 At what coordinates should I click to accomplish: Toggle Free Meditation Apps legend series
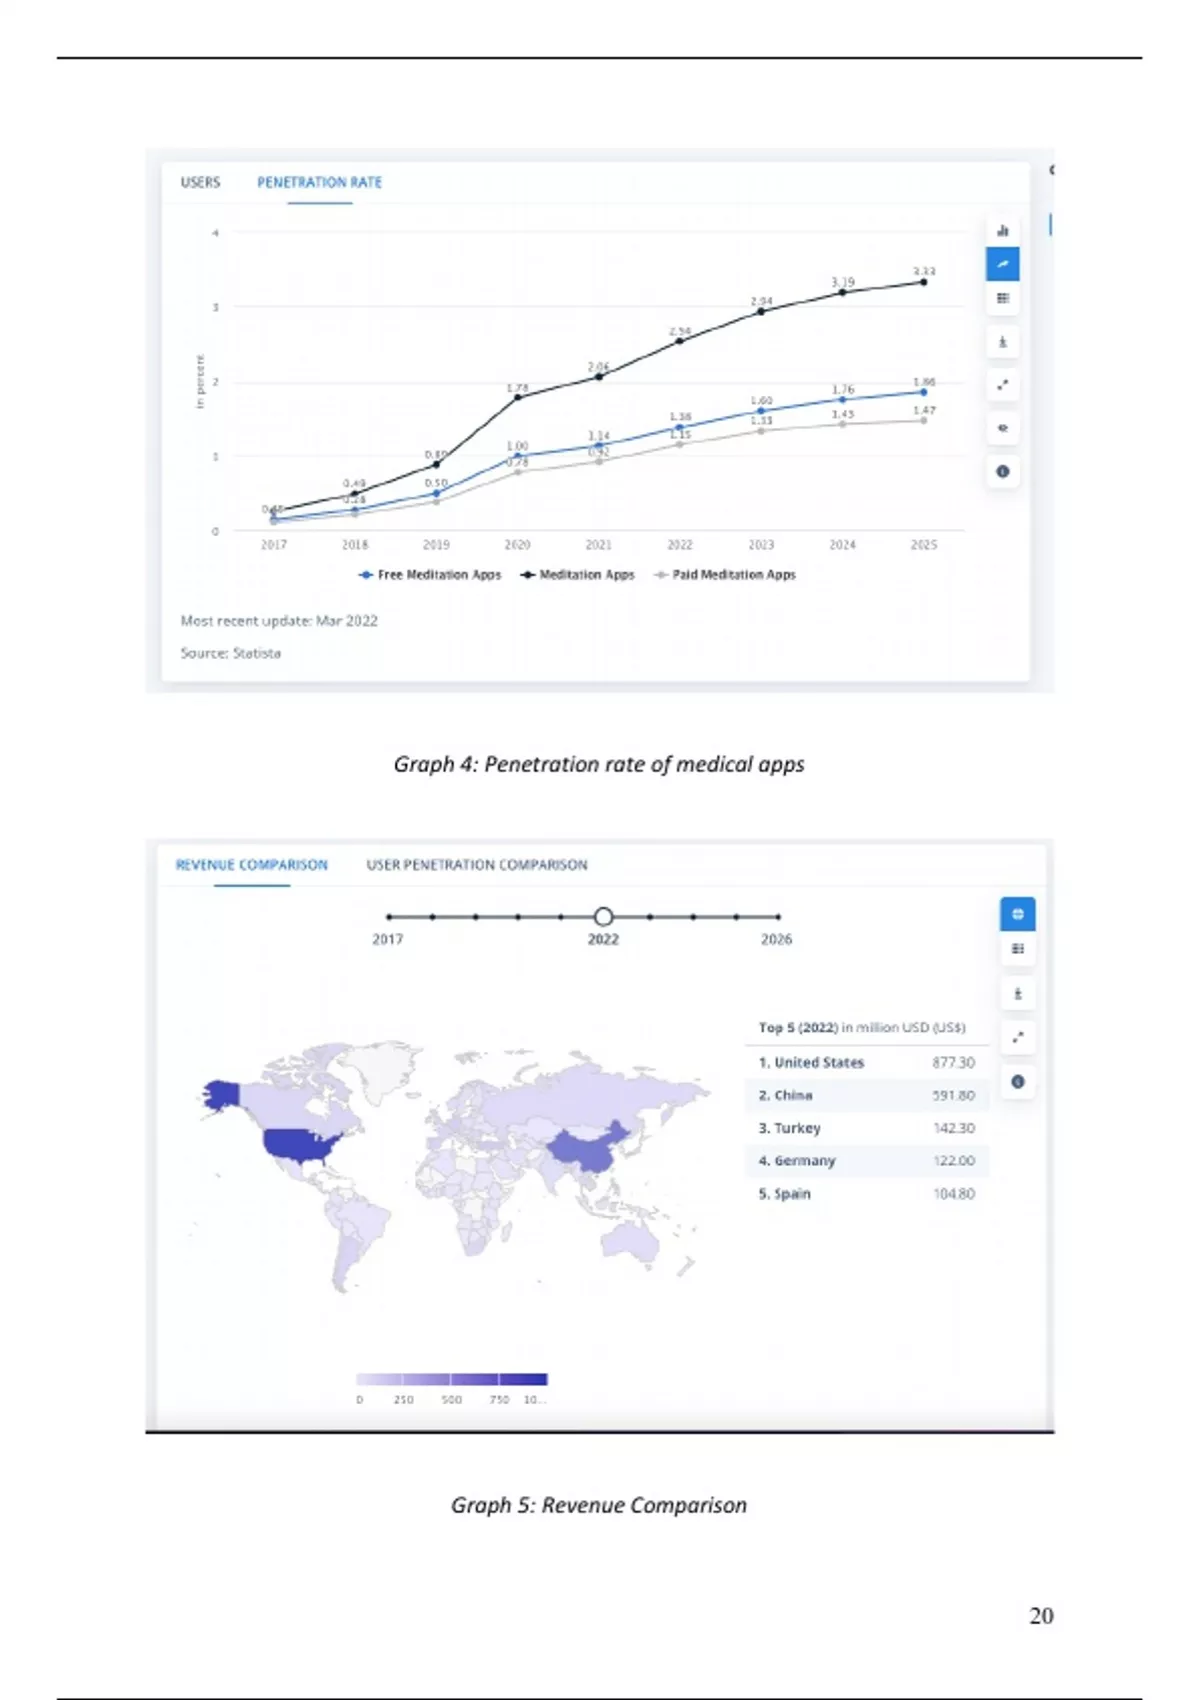click(x=430, y=575)
